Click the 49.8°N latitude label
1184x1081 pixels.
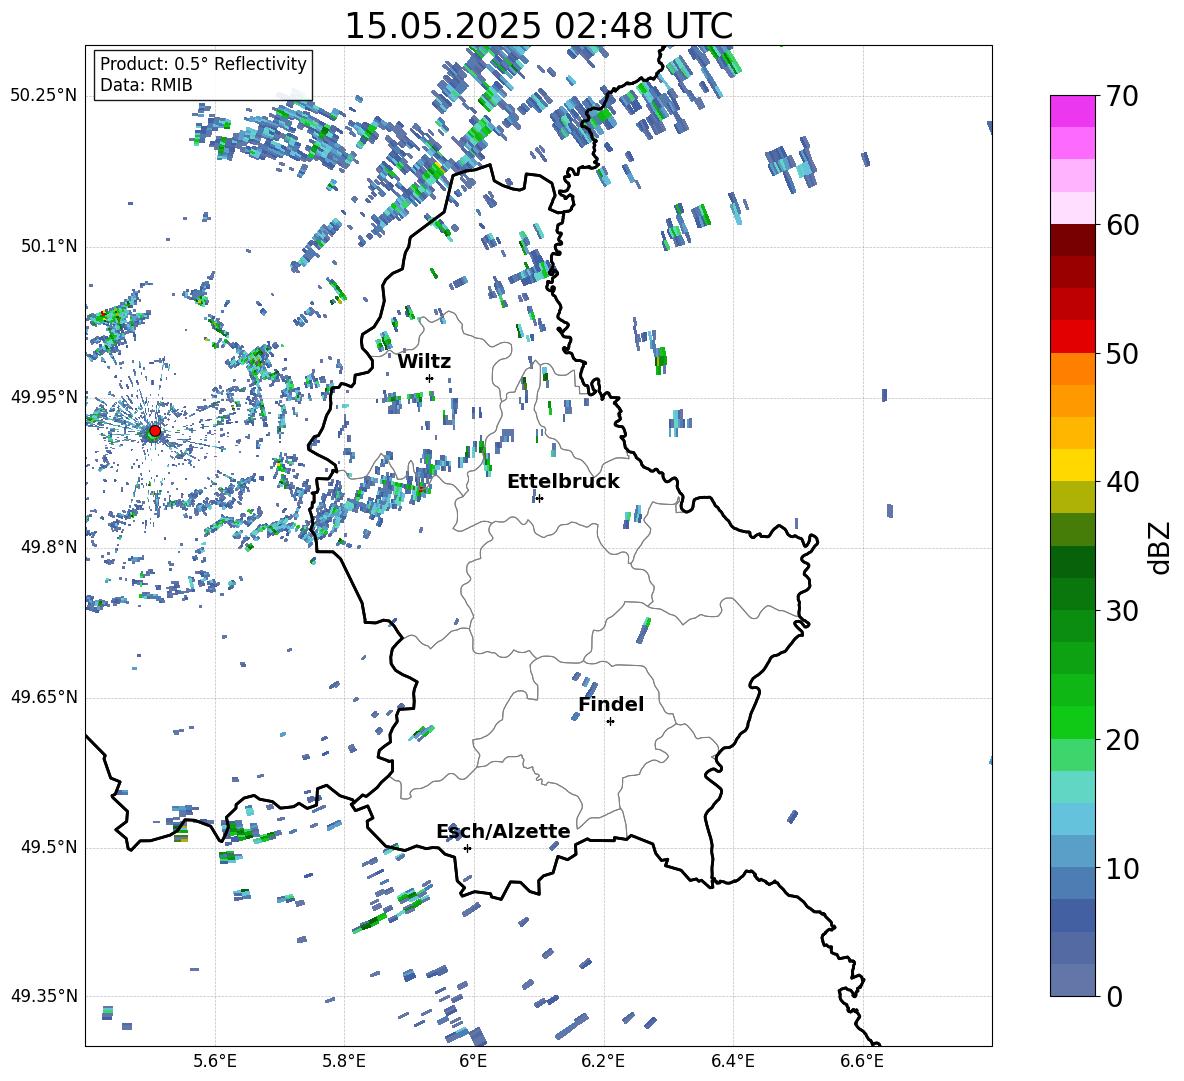click(x=49, y=547)
